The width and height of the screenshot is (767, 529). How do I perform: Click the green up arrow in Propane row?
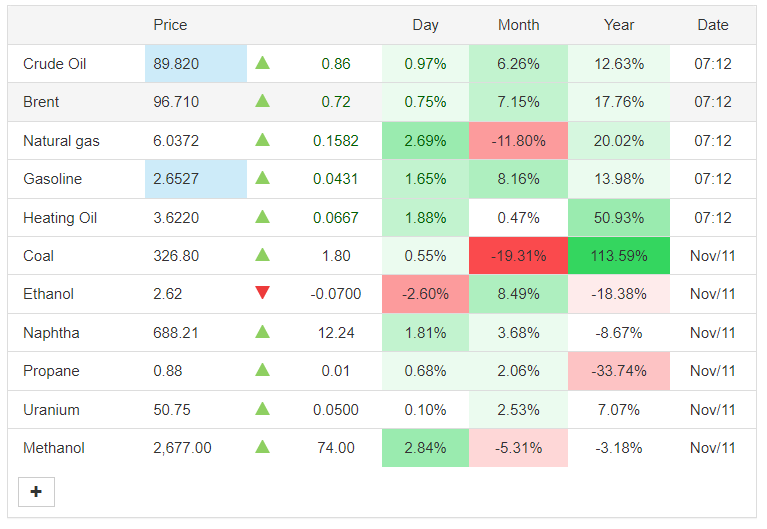pos(263,370)
